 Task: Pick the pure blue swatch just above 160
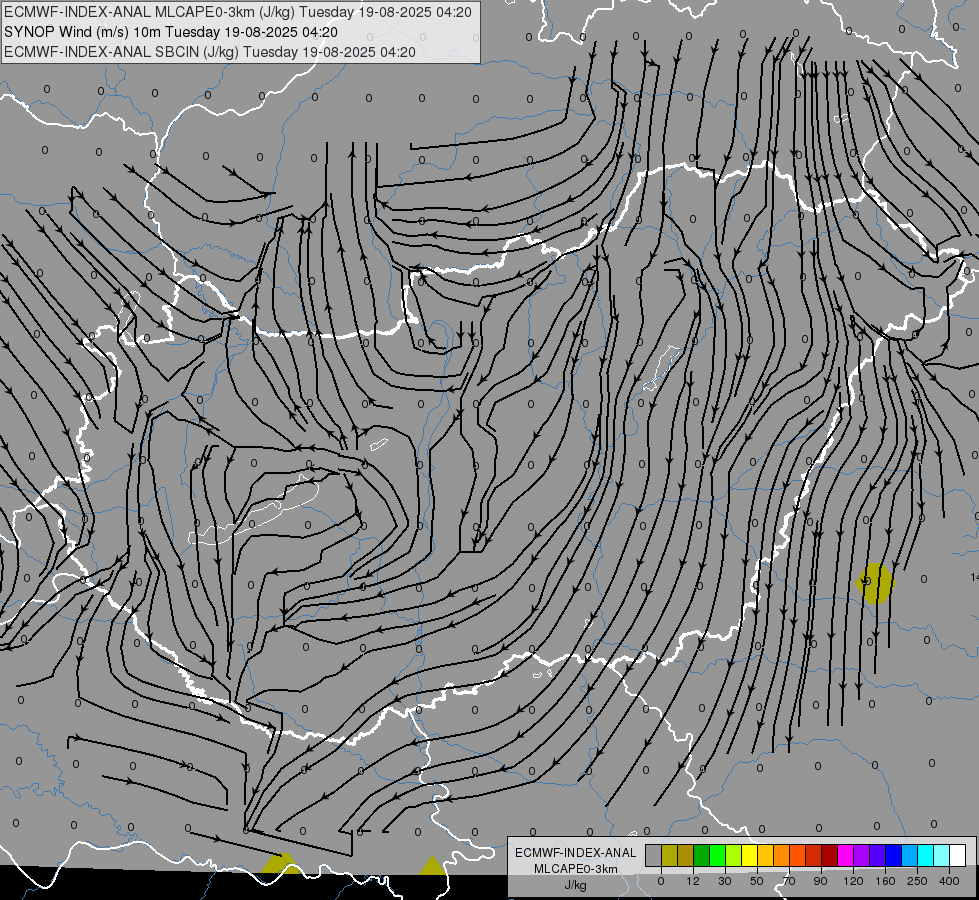(x=893, y=855)
